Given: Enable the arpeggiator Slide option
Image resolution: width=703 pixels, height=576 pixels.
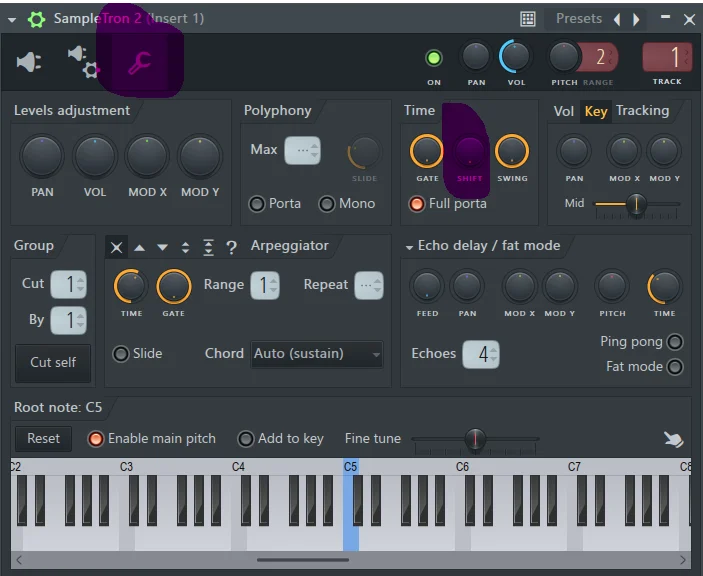Looking at the screenshot, I should (x=121, y=354).
